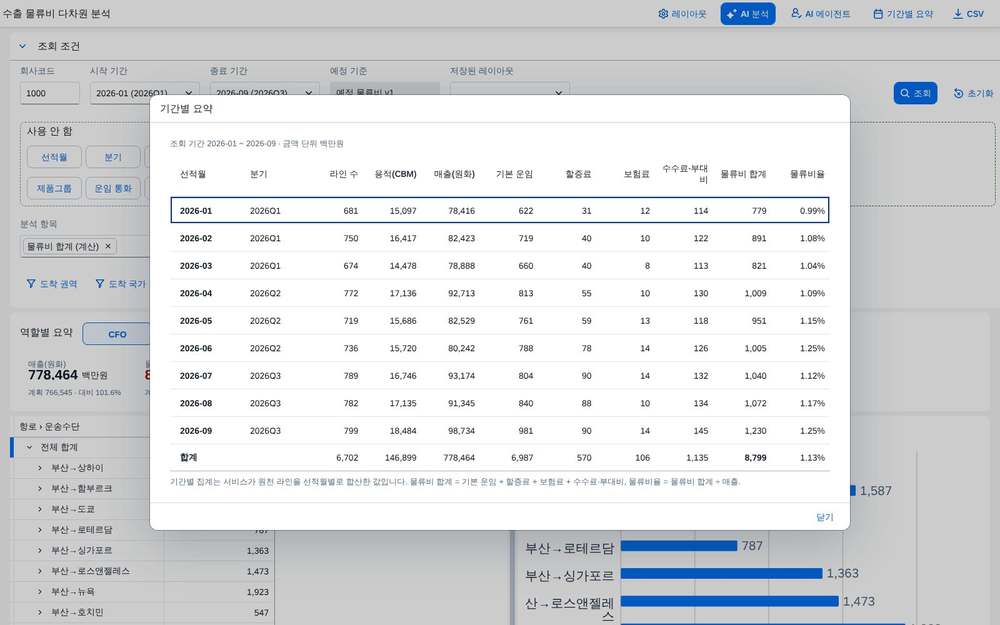Select the CFO role tab
The image size is (1000, 625).
pyautogui.click(x=117, y=334)
